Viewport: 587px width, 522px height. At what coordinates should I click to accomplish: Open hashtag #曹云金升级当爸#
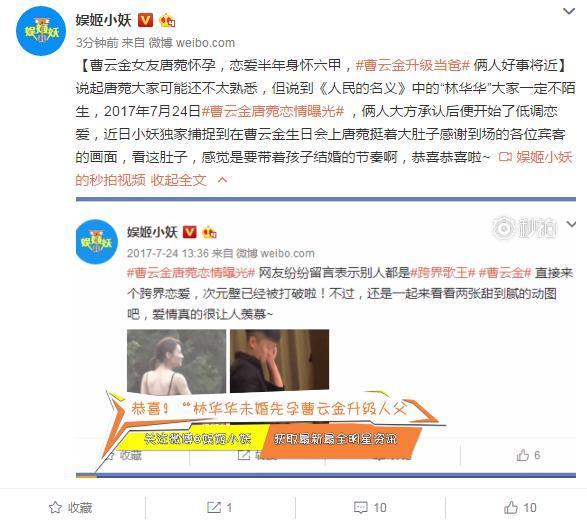[412, 66]
